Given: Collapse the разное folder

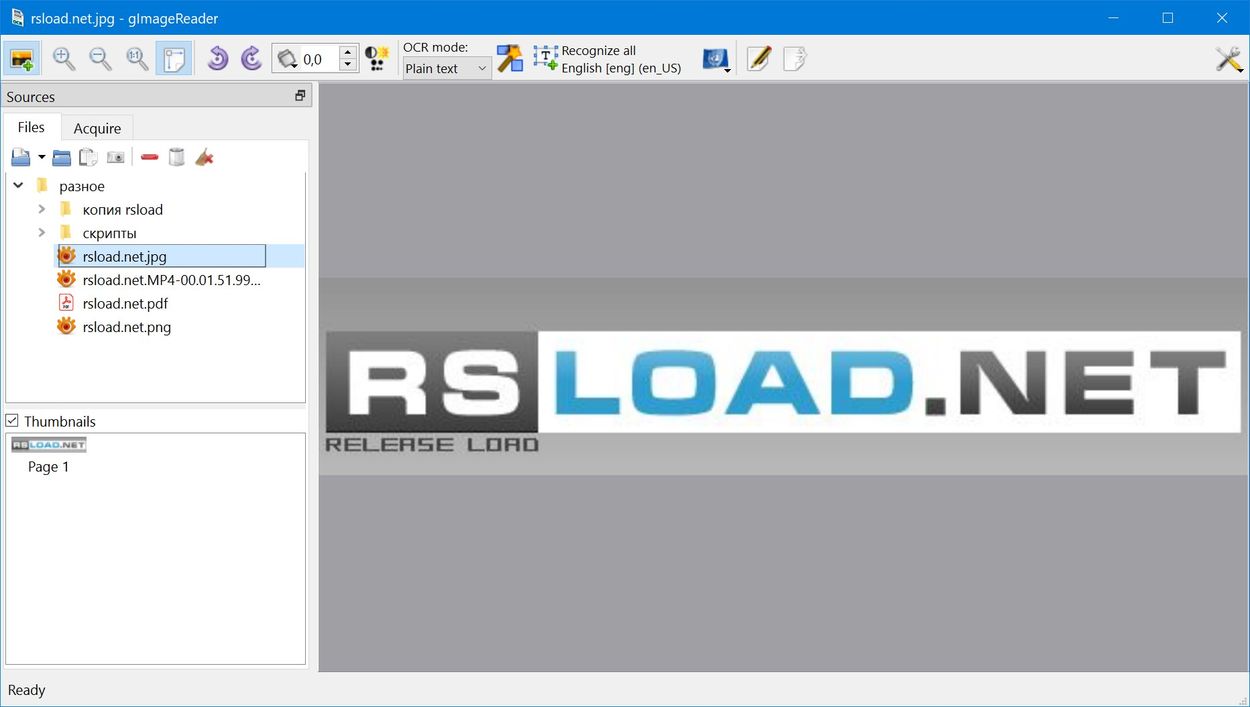Looking at the screenshot, I should 18,185.
